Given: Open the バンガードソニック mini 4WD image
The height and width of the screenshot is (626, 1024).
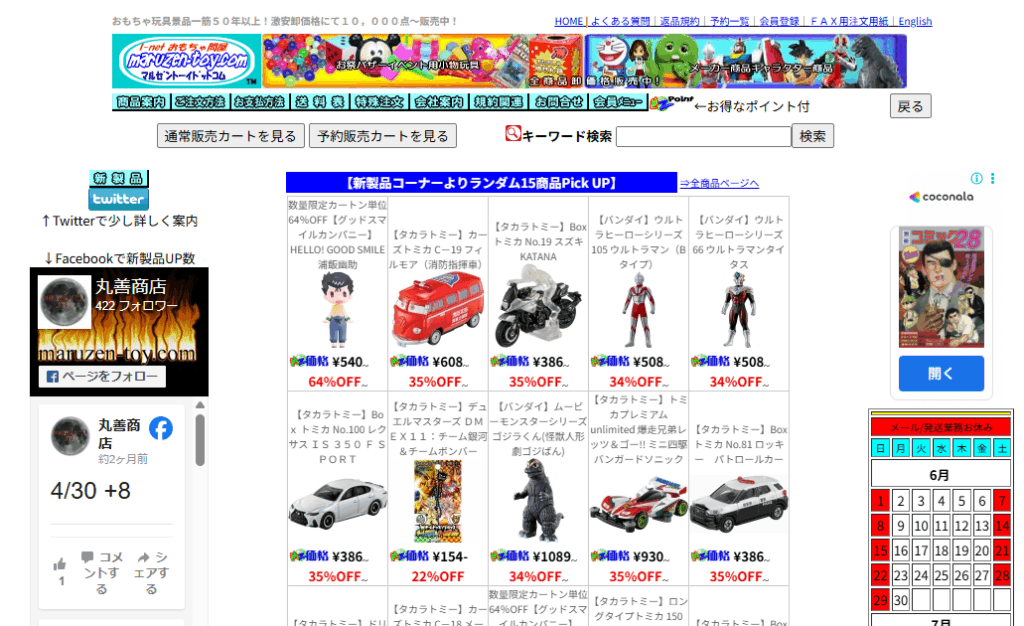Looking at the screenshot, I should coord(639,503).
